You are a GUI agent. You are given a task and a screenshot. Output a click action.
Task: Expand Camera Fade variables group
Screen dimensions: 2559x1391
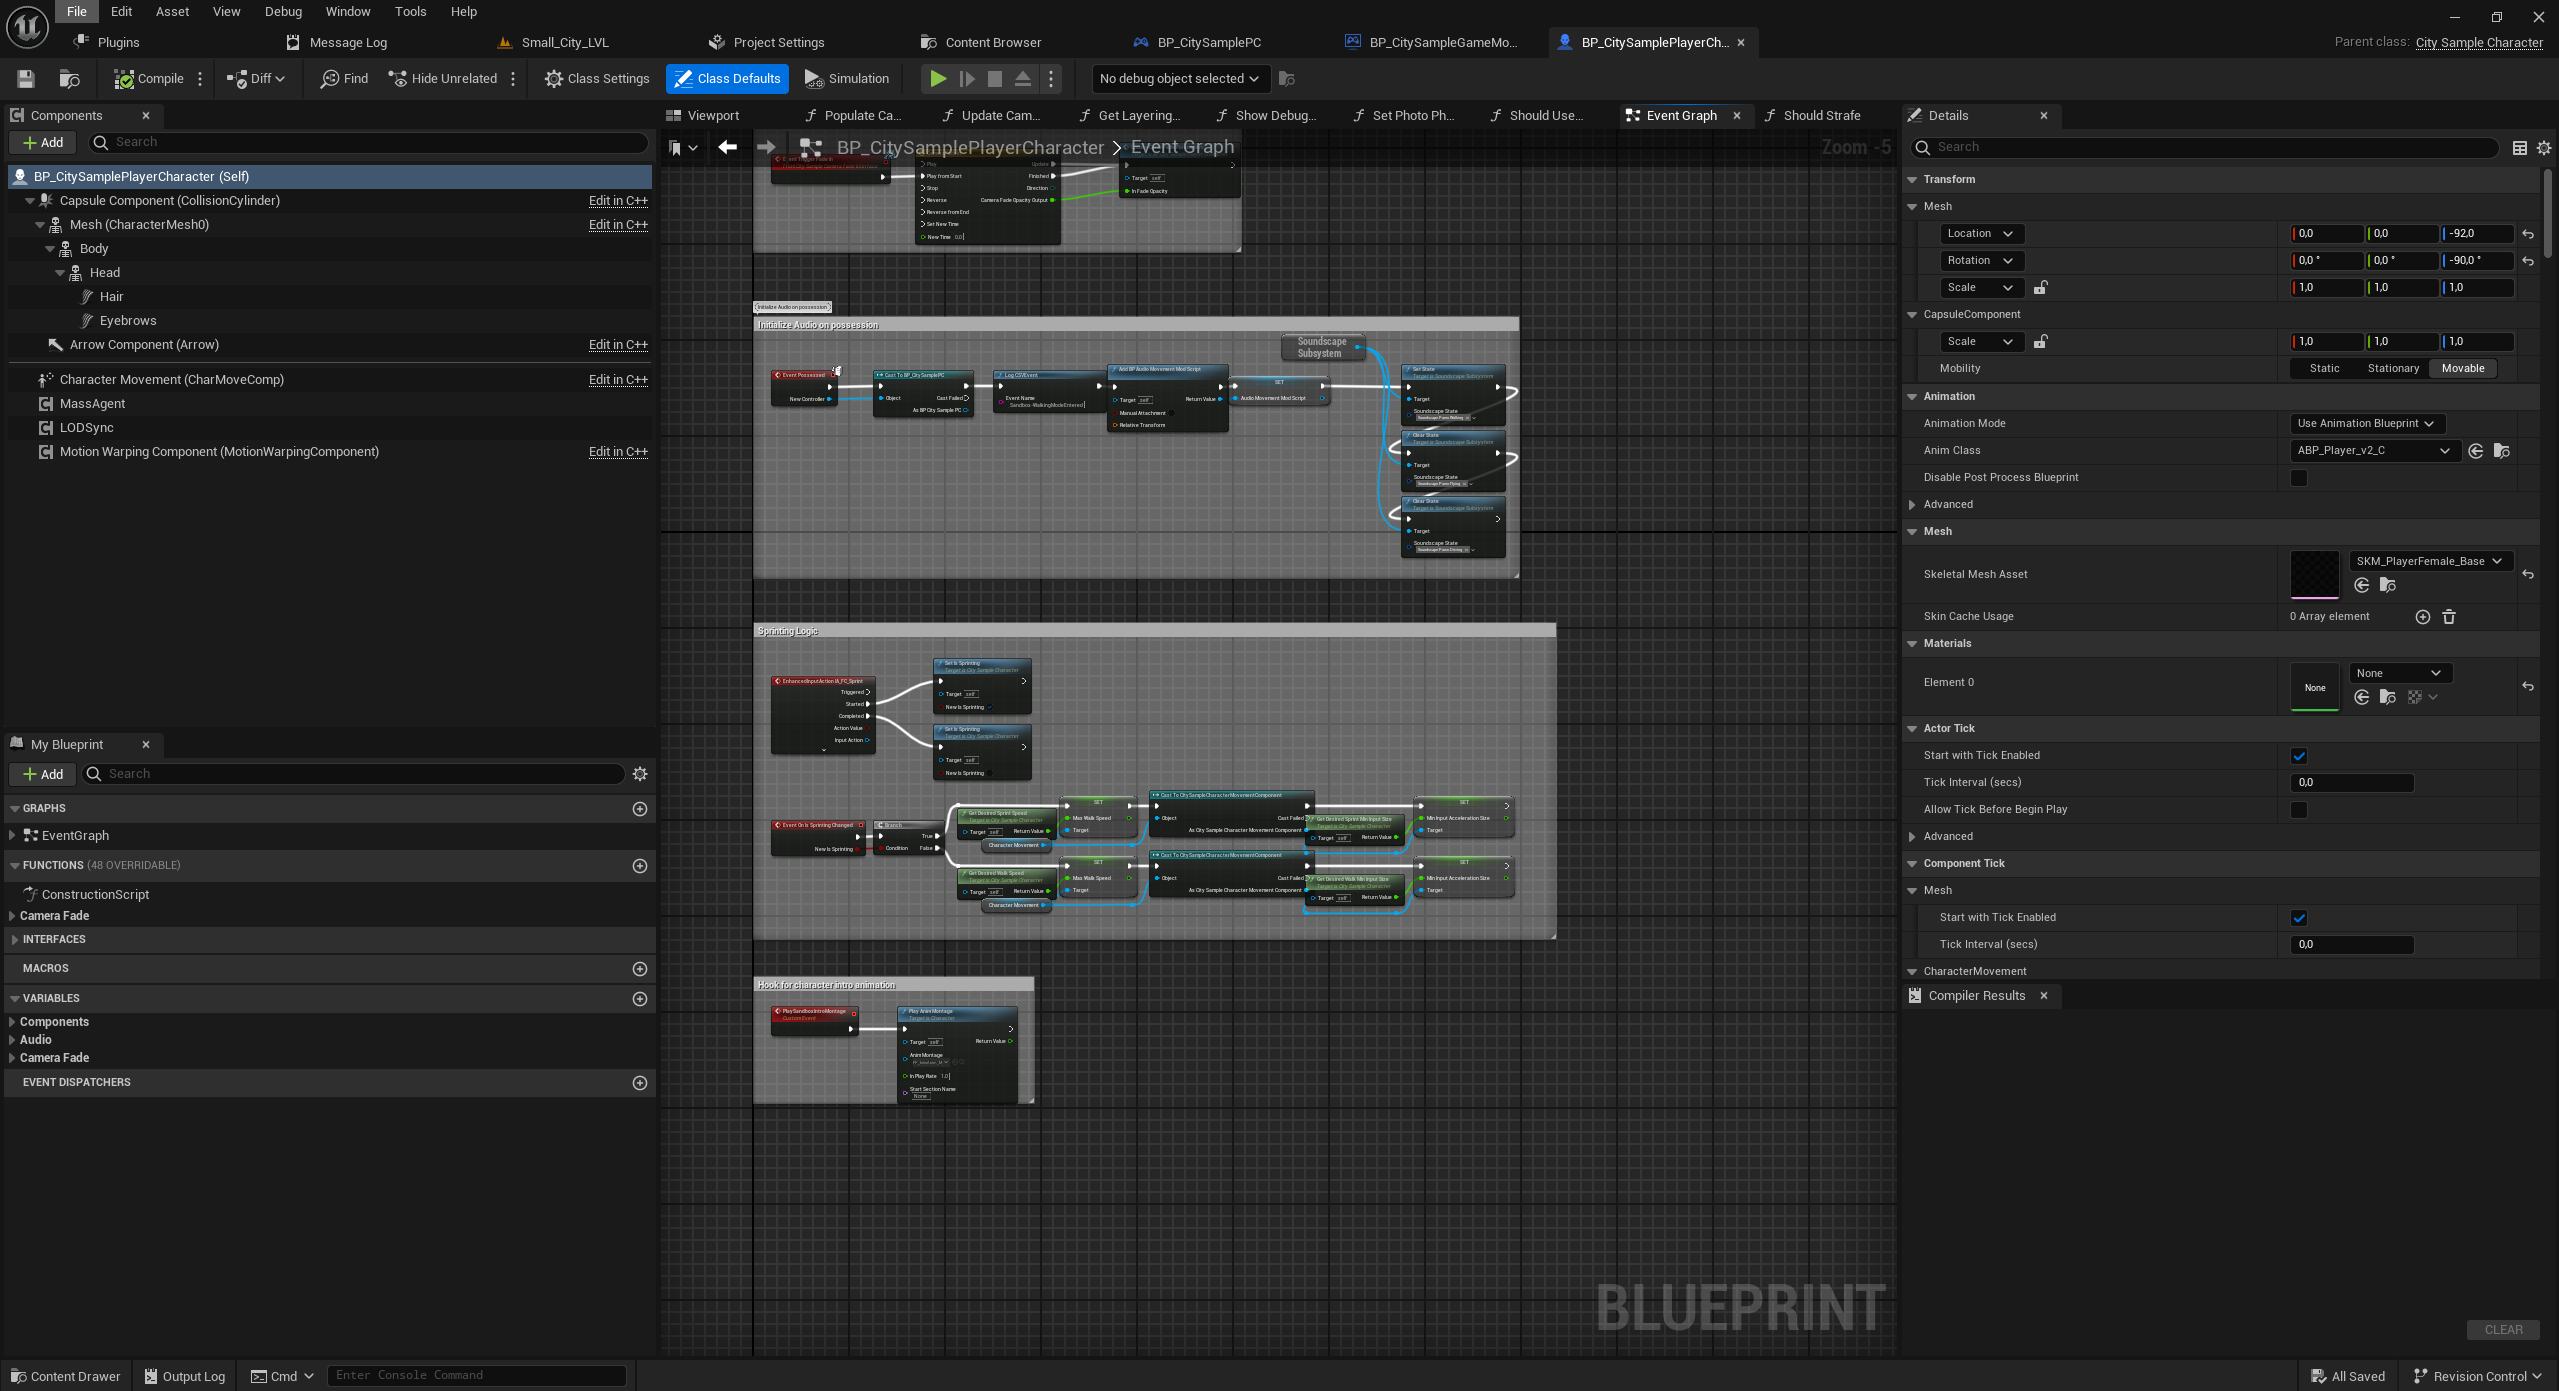[12, 1058]
